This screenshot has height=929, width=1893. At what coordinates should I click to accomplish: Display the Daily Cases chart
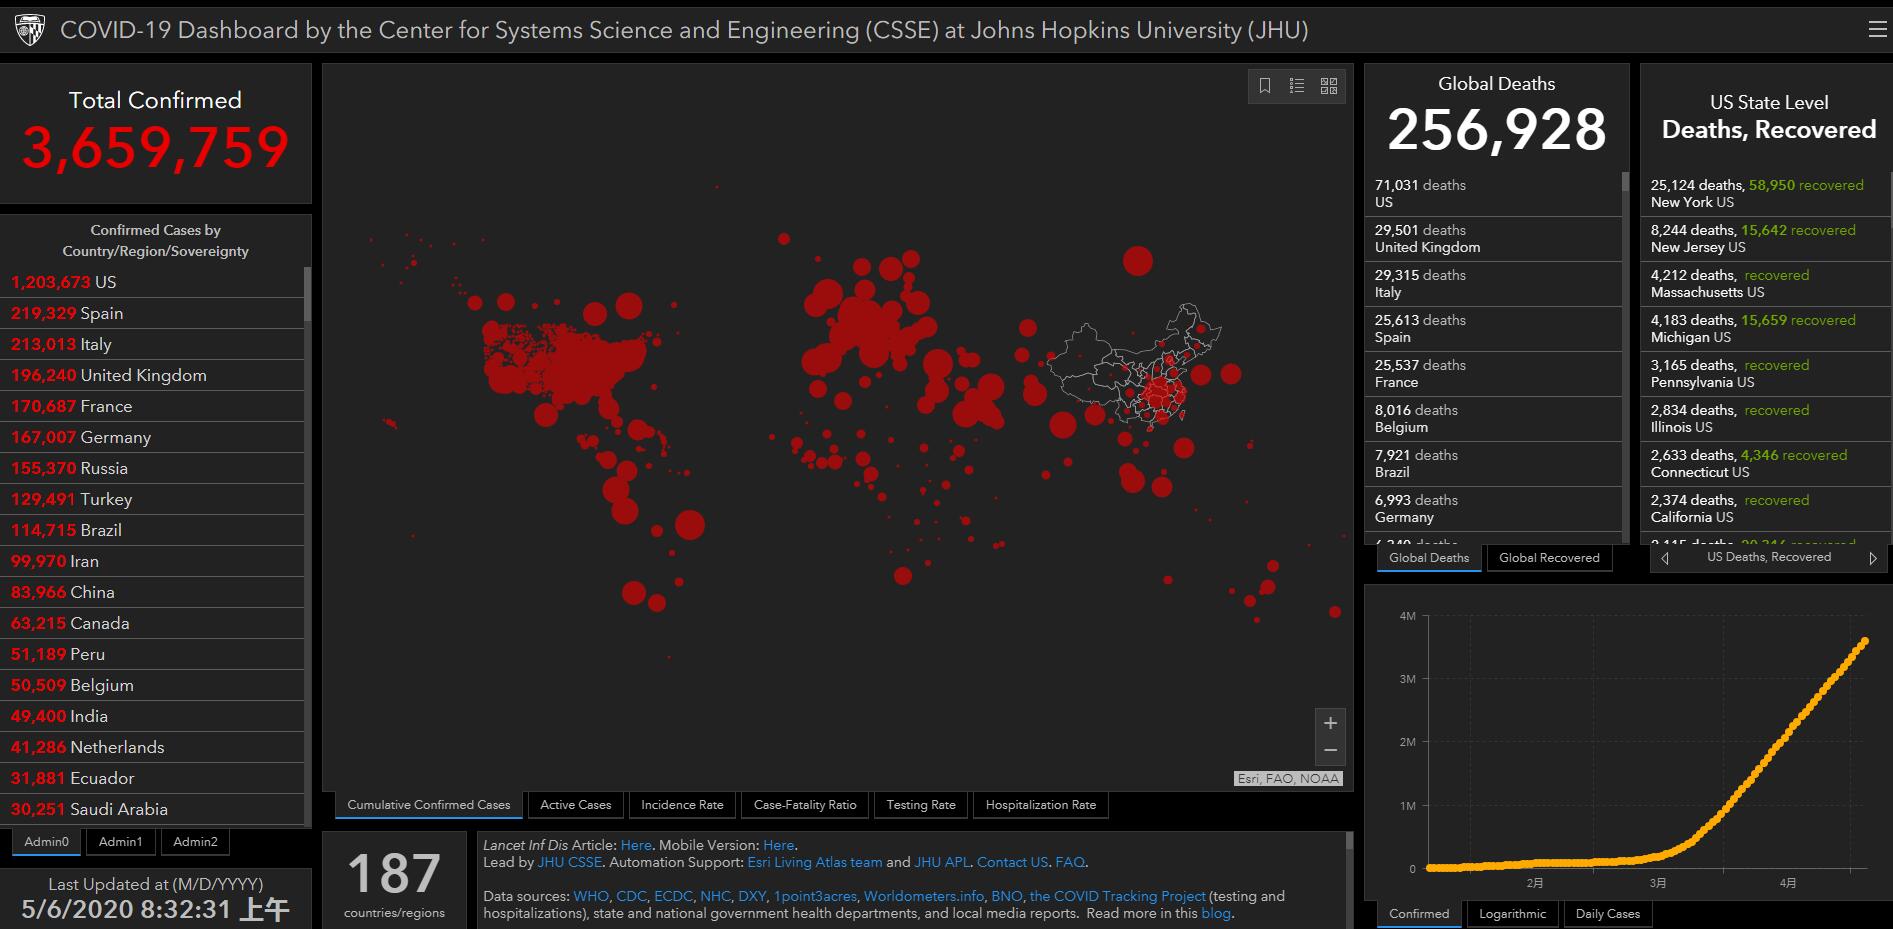(1607, 914)
